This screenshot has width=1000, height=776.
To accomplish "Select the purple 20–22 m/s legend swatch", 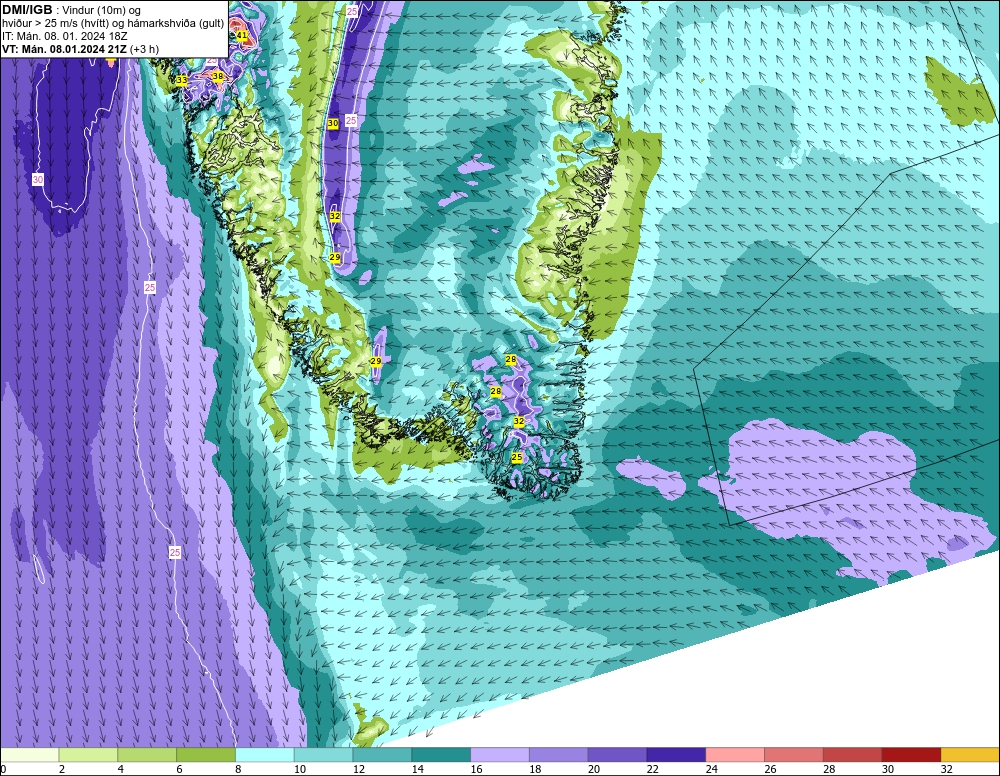I will tap(617, 756).
